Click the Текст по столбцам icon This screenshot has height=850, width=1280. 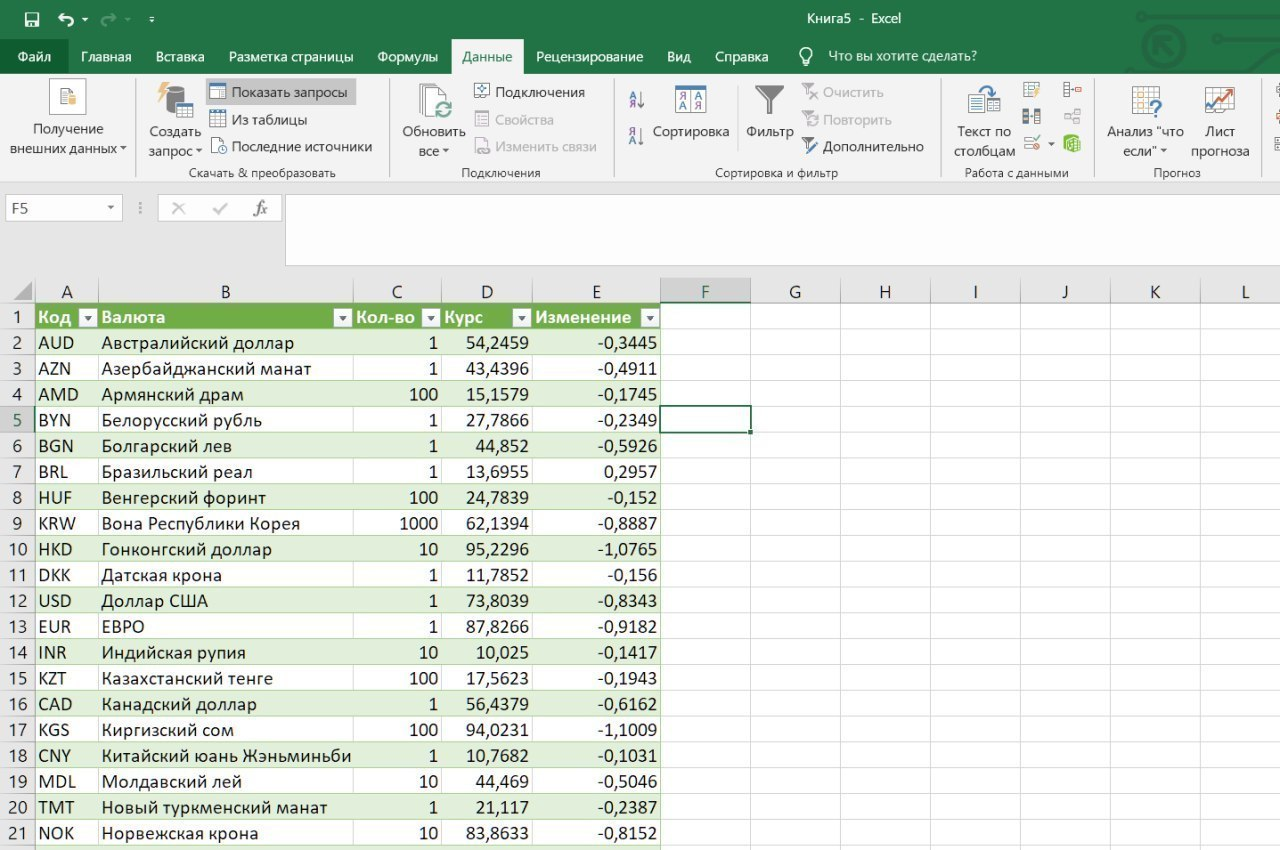pos(984,122)
